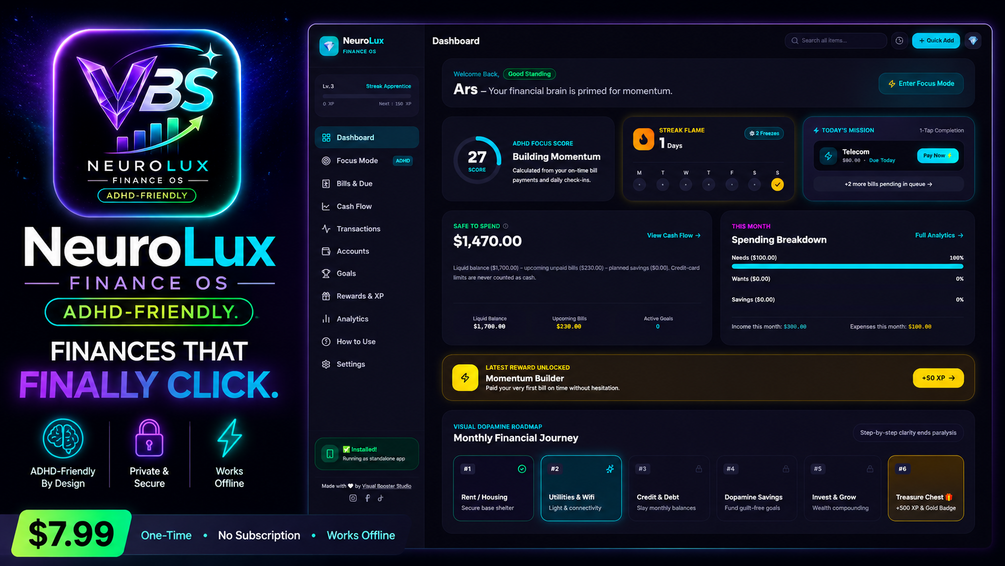Image resolution: width=1005 pixels, height=566 pixels.
Task: Click the XP level progress bar
Action: tap(367, 96)
